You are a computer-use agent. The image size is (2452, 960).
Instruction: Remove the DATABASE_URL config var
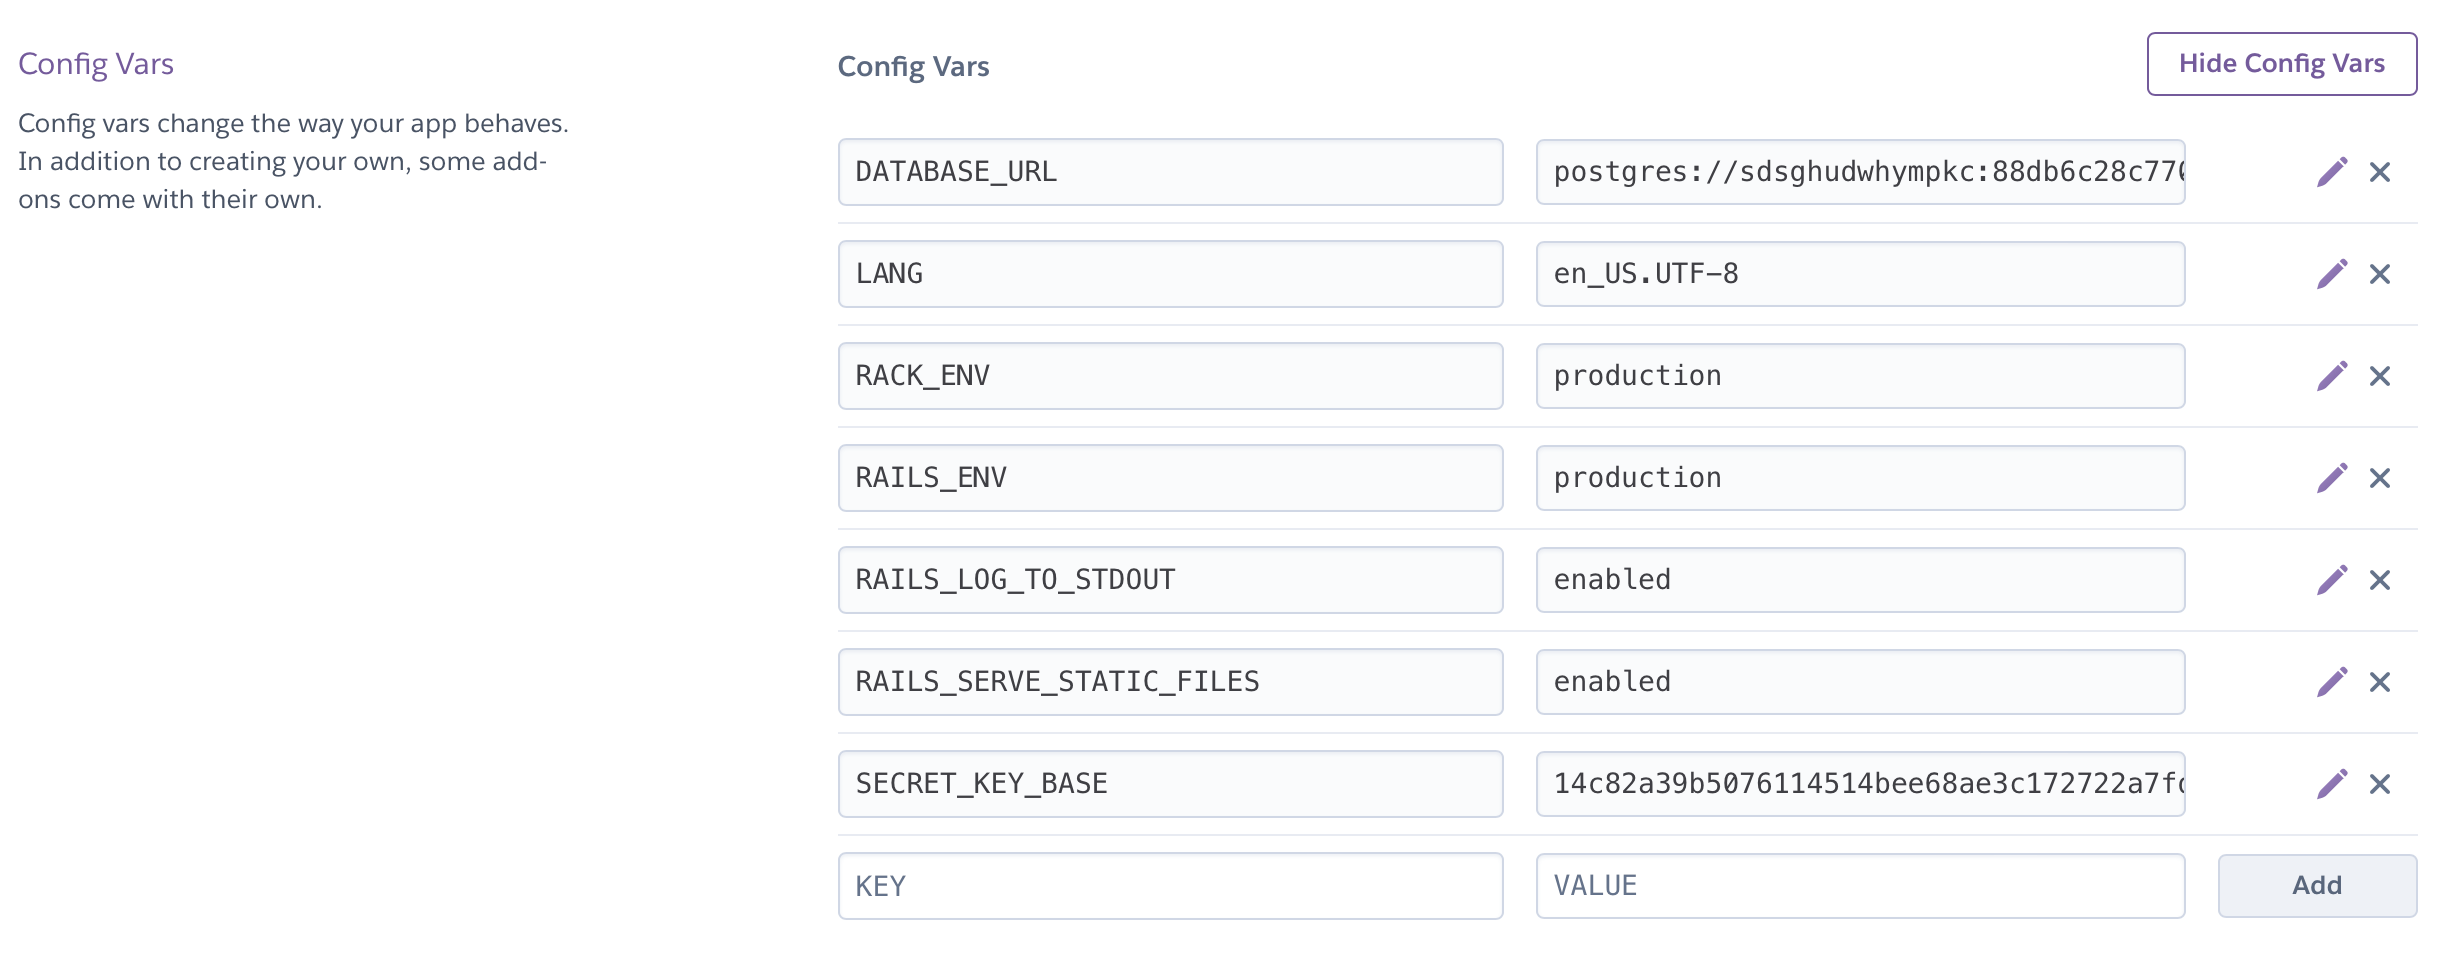coord(2382,171)
